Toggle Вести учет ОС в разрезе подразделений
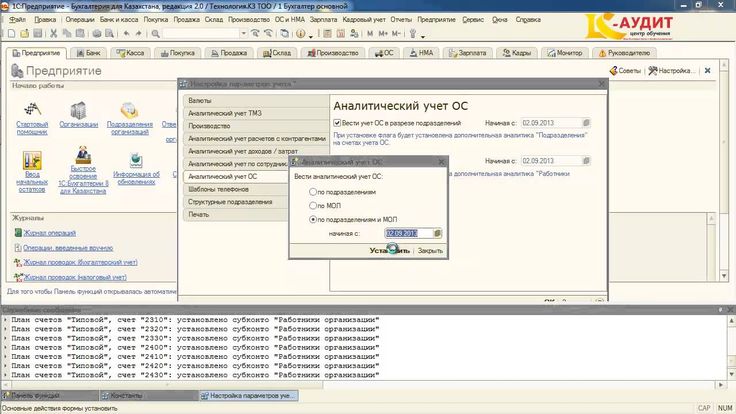736x414 pixels. coord(337,123)
